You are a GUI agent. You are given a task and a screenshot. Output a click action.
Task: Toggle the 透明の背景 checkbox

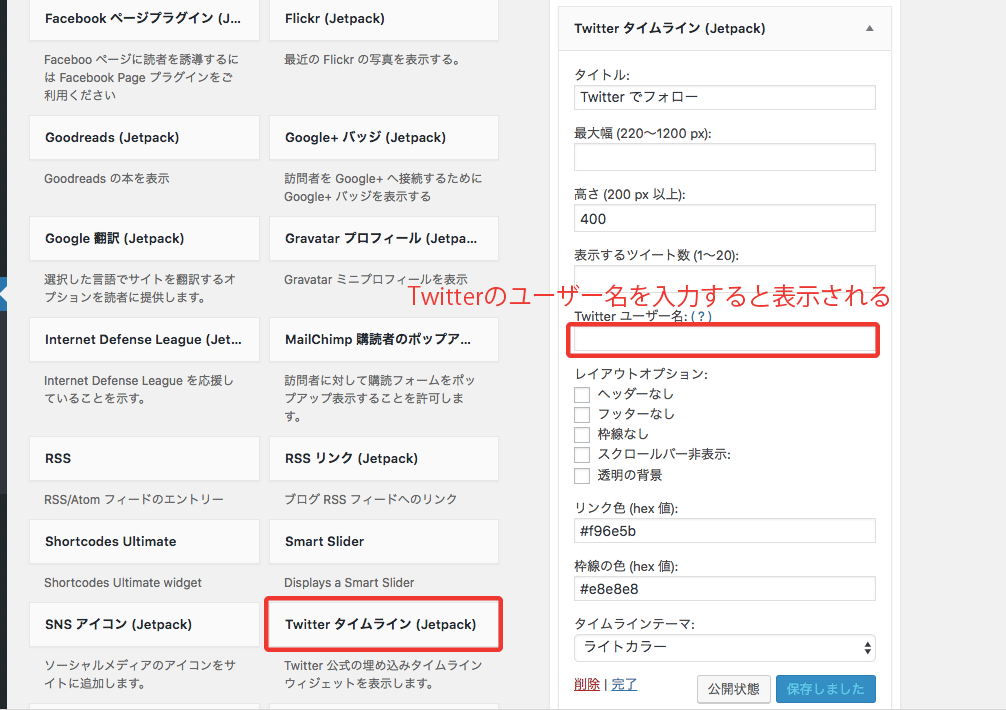point(582,475)
